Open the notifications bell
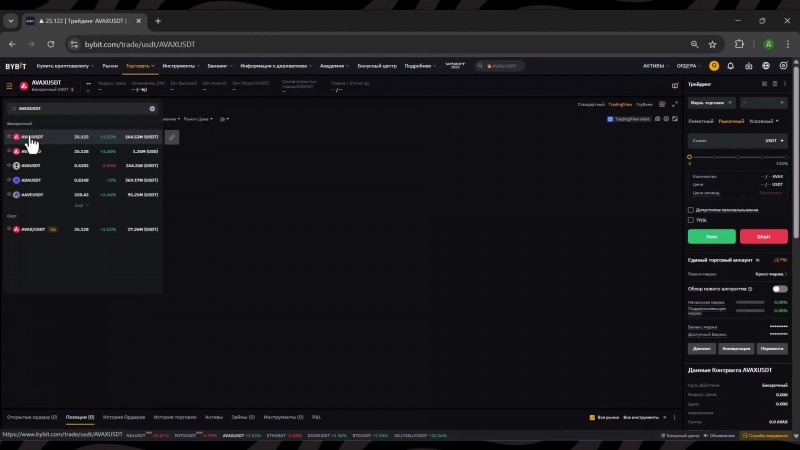 731,66
